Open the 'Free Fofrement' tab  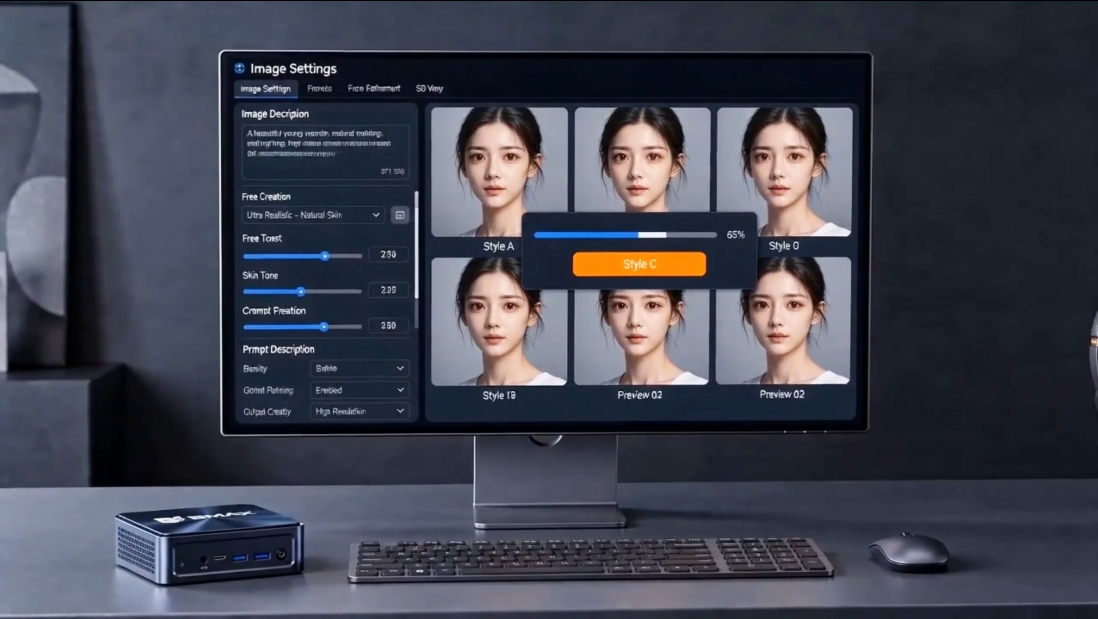point(374,88)
